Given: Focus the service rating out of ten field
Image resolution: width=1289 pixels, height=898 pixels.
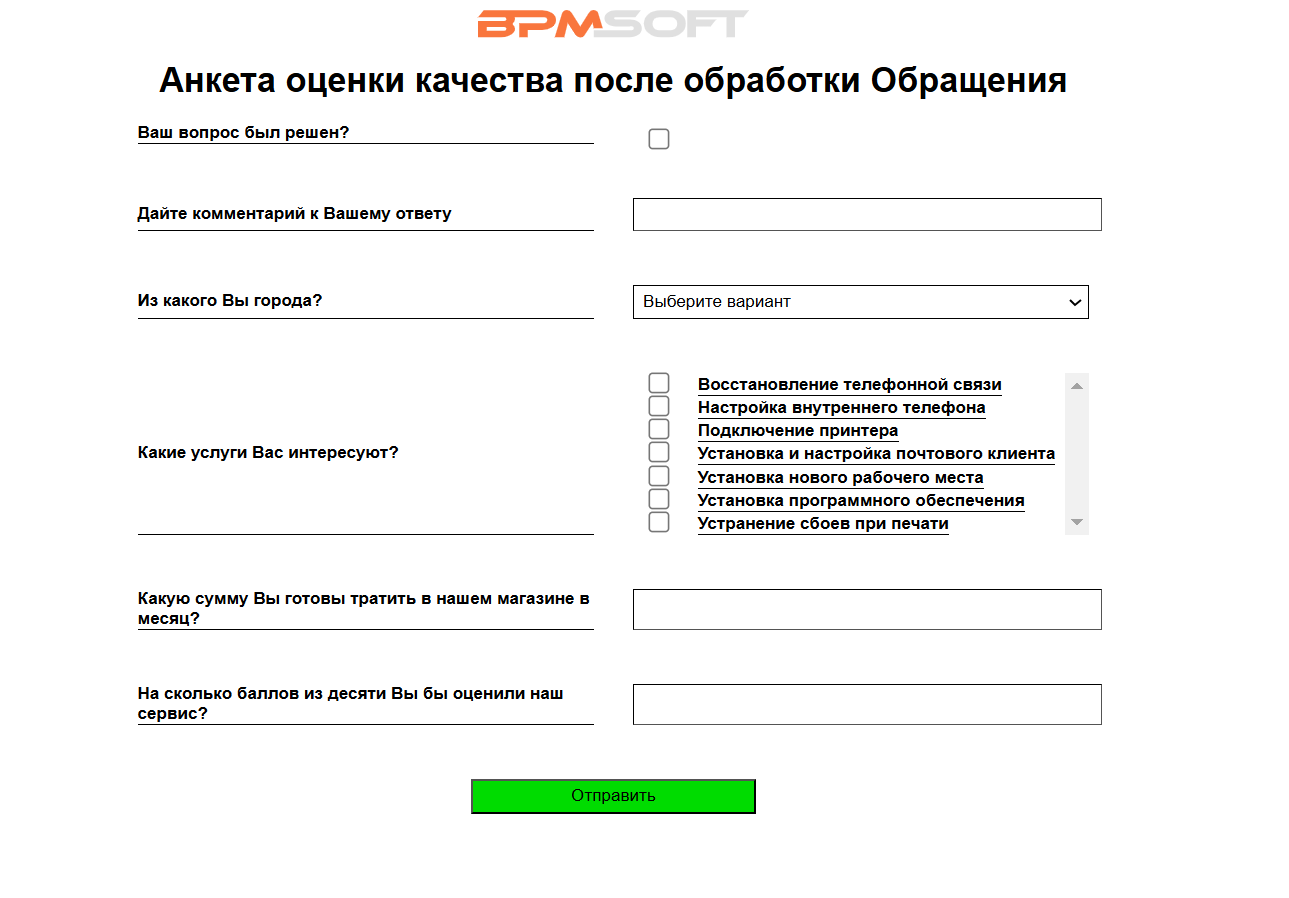Looking at the screenshot, I should [867, 704].
